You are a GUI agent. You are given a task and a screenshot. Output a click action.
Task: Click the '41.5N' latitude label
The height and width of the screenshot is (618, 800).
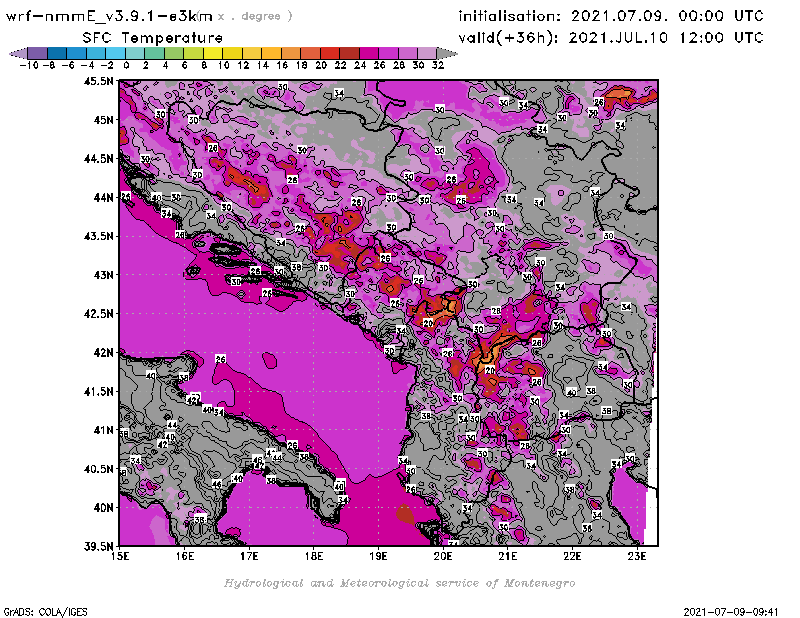click(98, 391)
